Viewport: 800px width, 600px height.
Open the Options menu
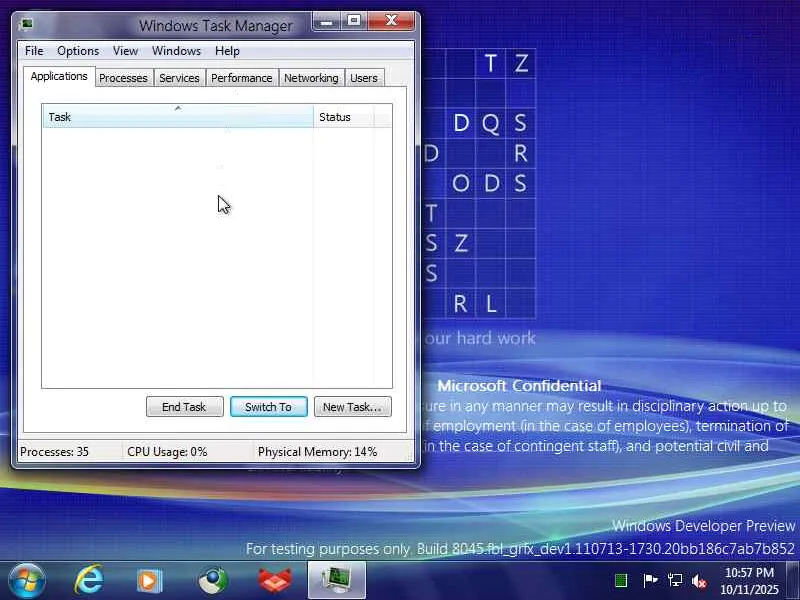[78, 51]
